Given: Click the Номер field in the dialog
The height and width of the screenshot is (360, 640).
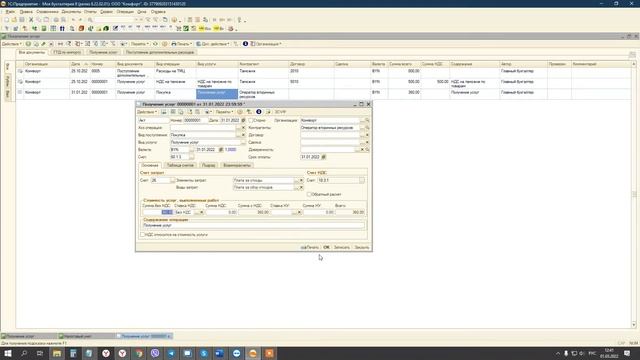Looking at the screenshot, I should pyautogui.click(x=195, y=120).
